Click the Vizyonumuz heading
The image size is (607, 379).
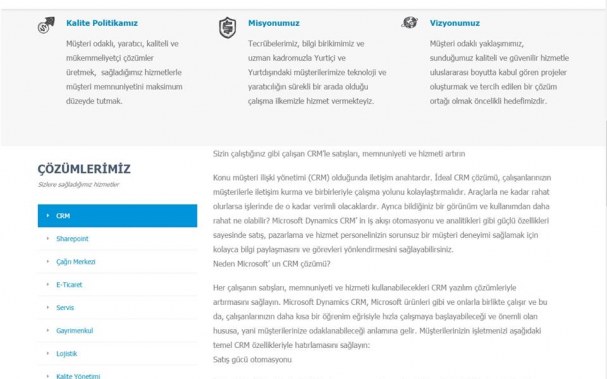tap(454, 23)
